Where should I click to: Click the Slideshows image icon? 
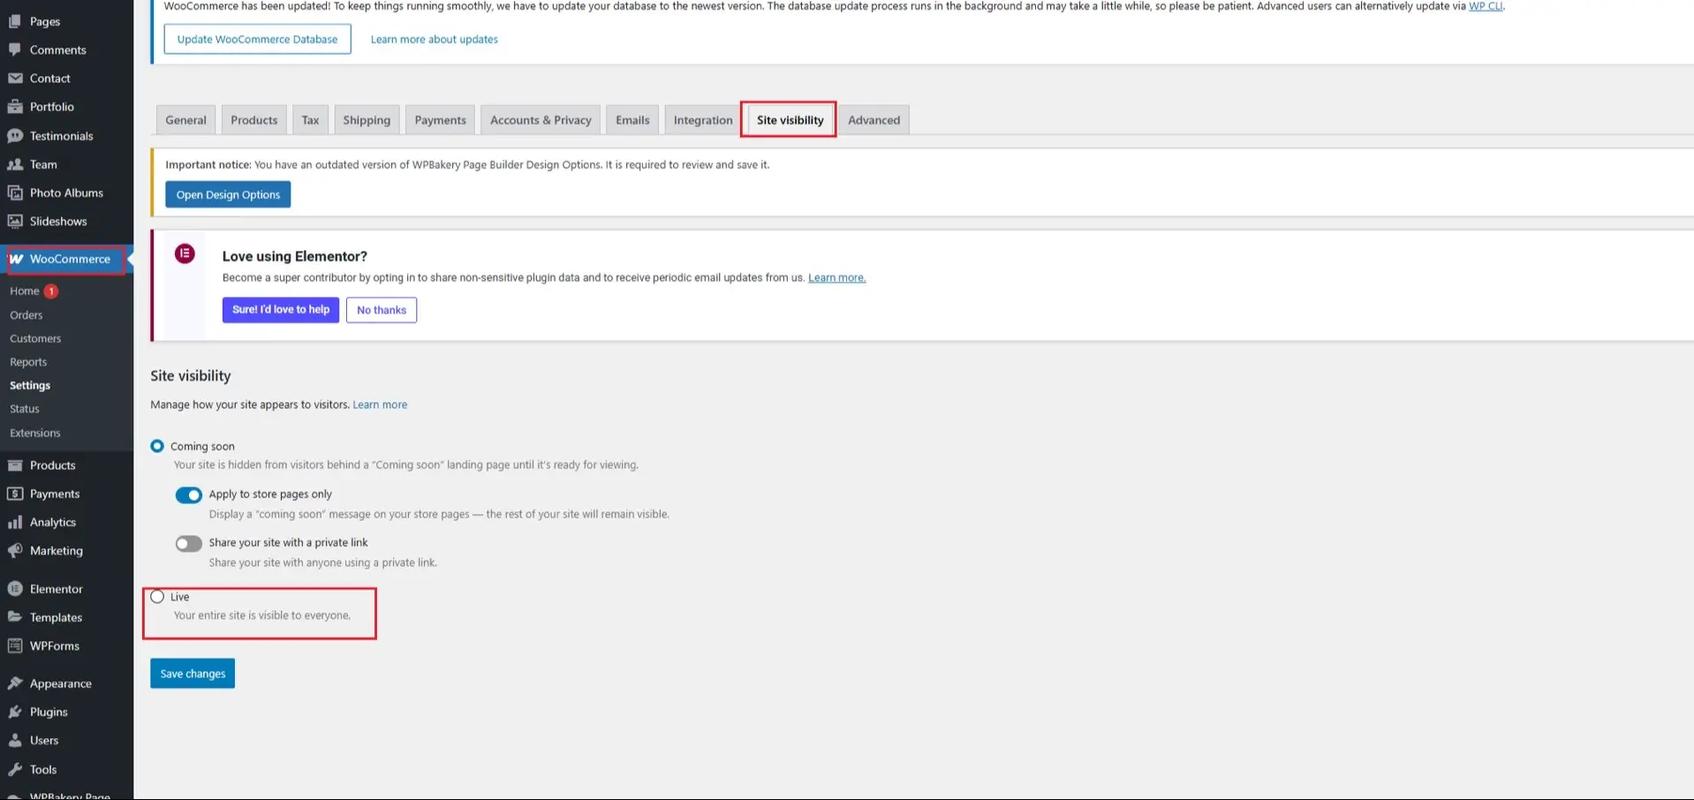tap(15, 221)
